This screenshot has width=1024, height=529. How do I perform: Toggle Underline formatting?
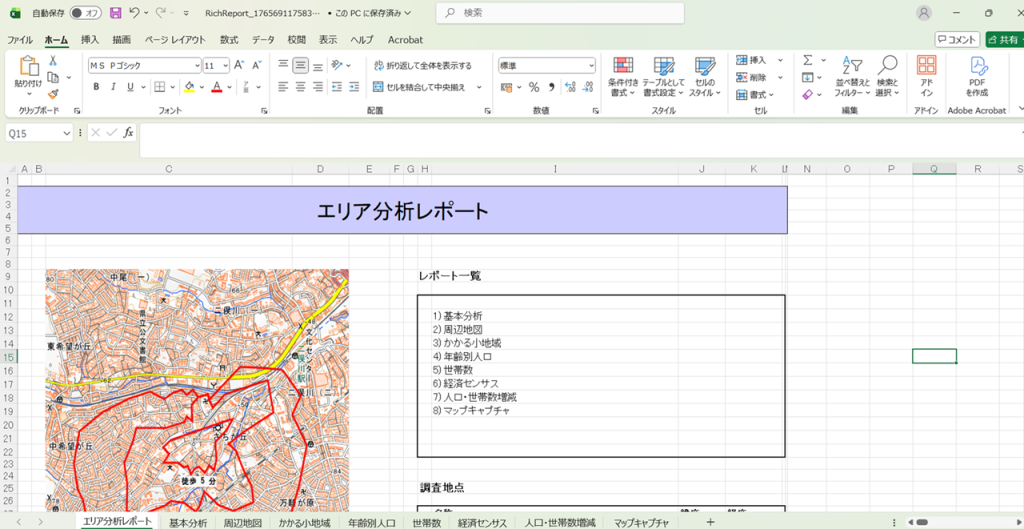tap(130, 87)
